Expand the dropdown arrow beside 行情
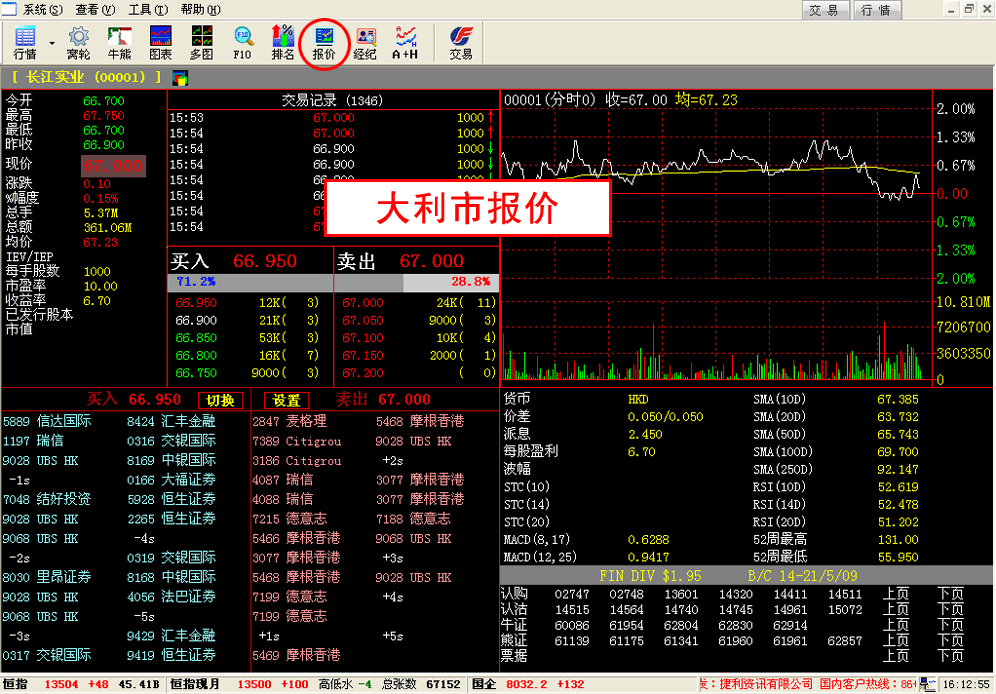 click(x=52, y=43)
